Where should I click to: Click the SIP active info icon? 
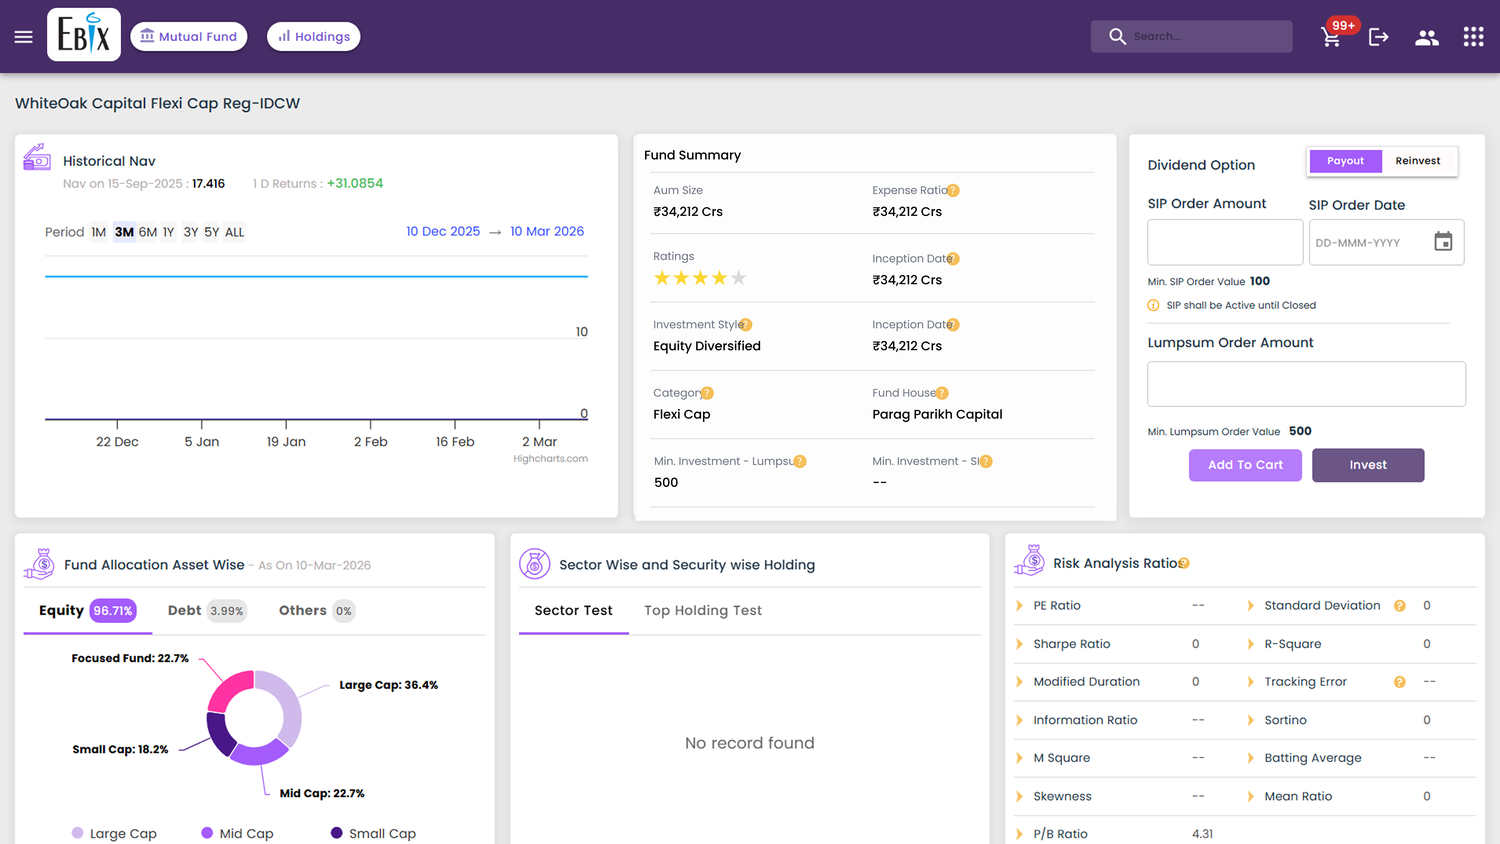tap(1153, 306)
